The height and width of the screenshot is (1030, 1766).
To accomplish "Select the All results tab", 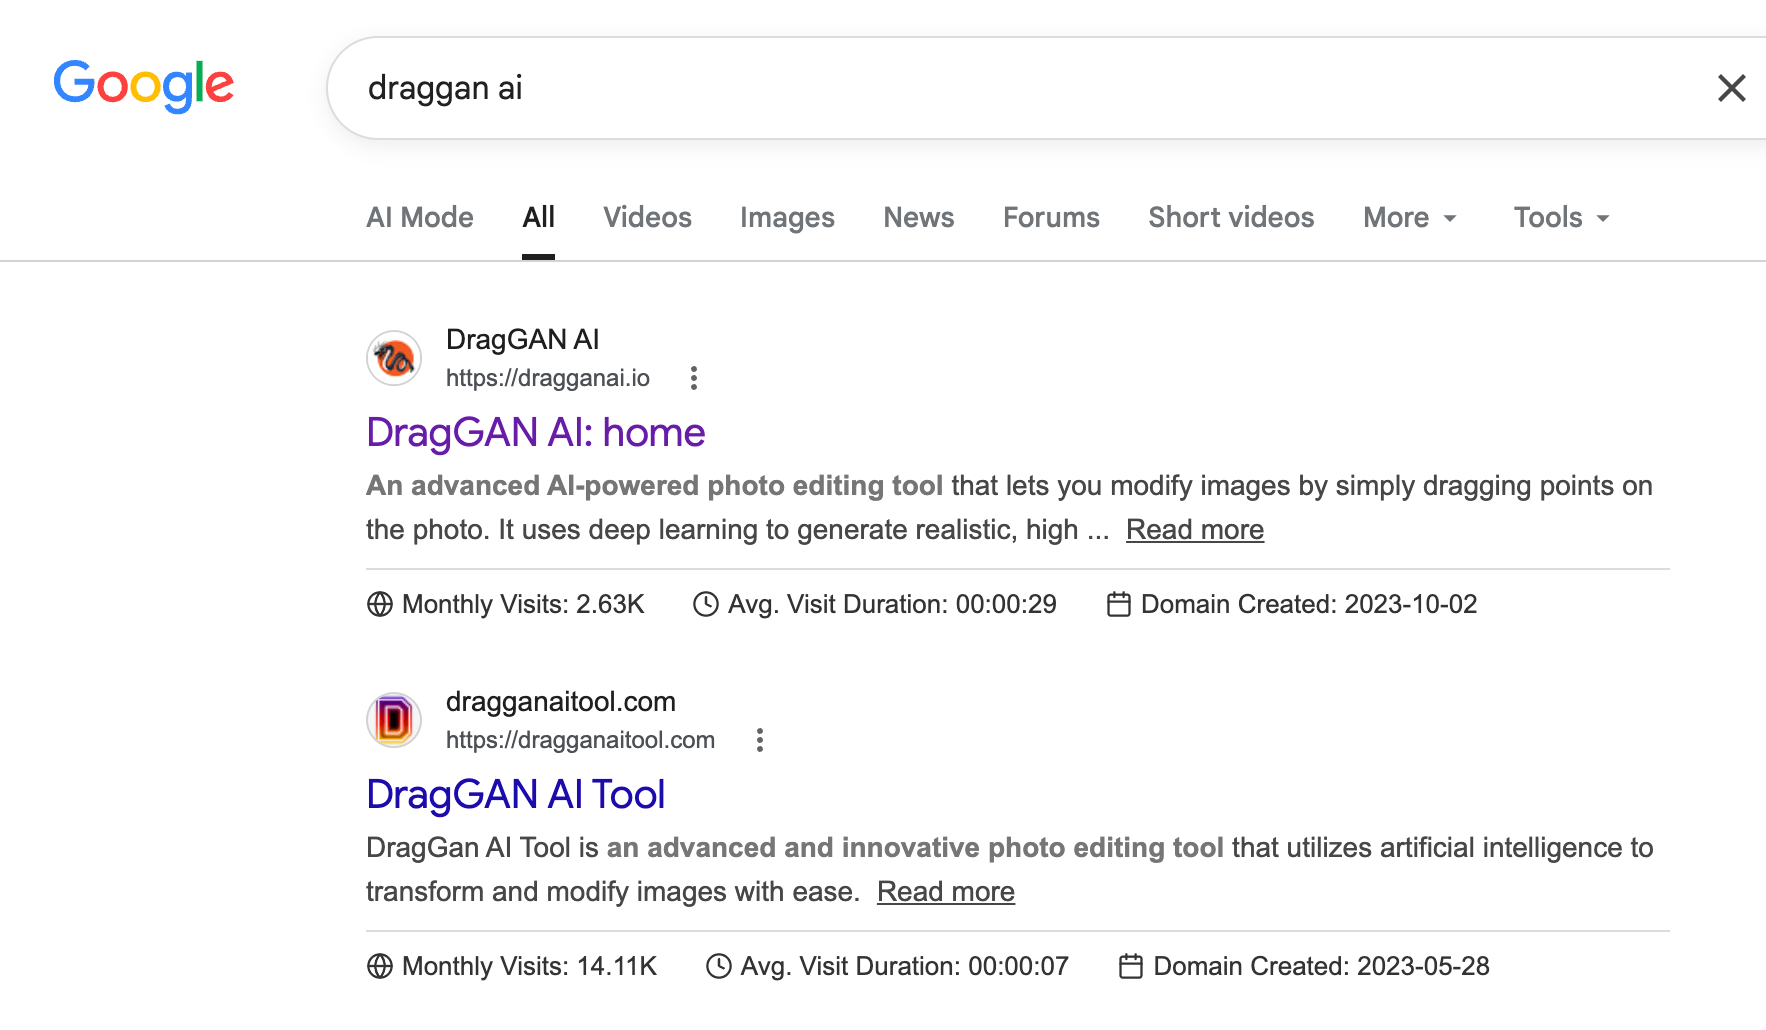I will click(538, 218).
